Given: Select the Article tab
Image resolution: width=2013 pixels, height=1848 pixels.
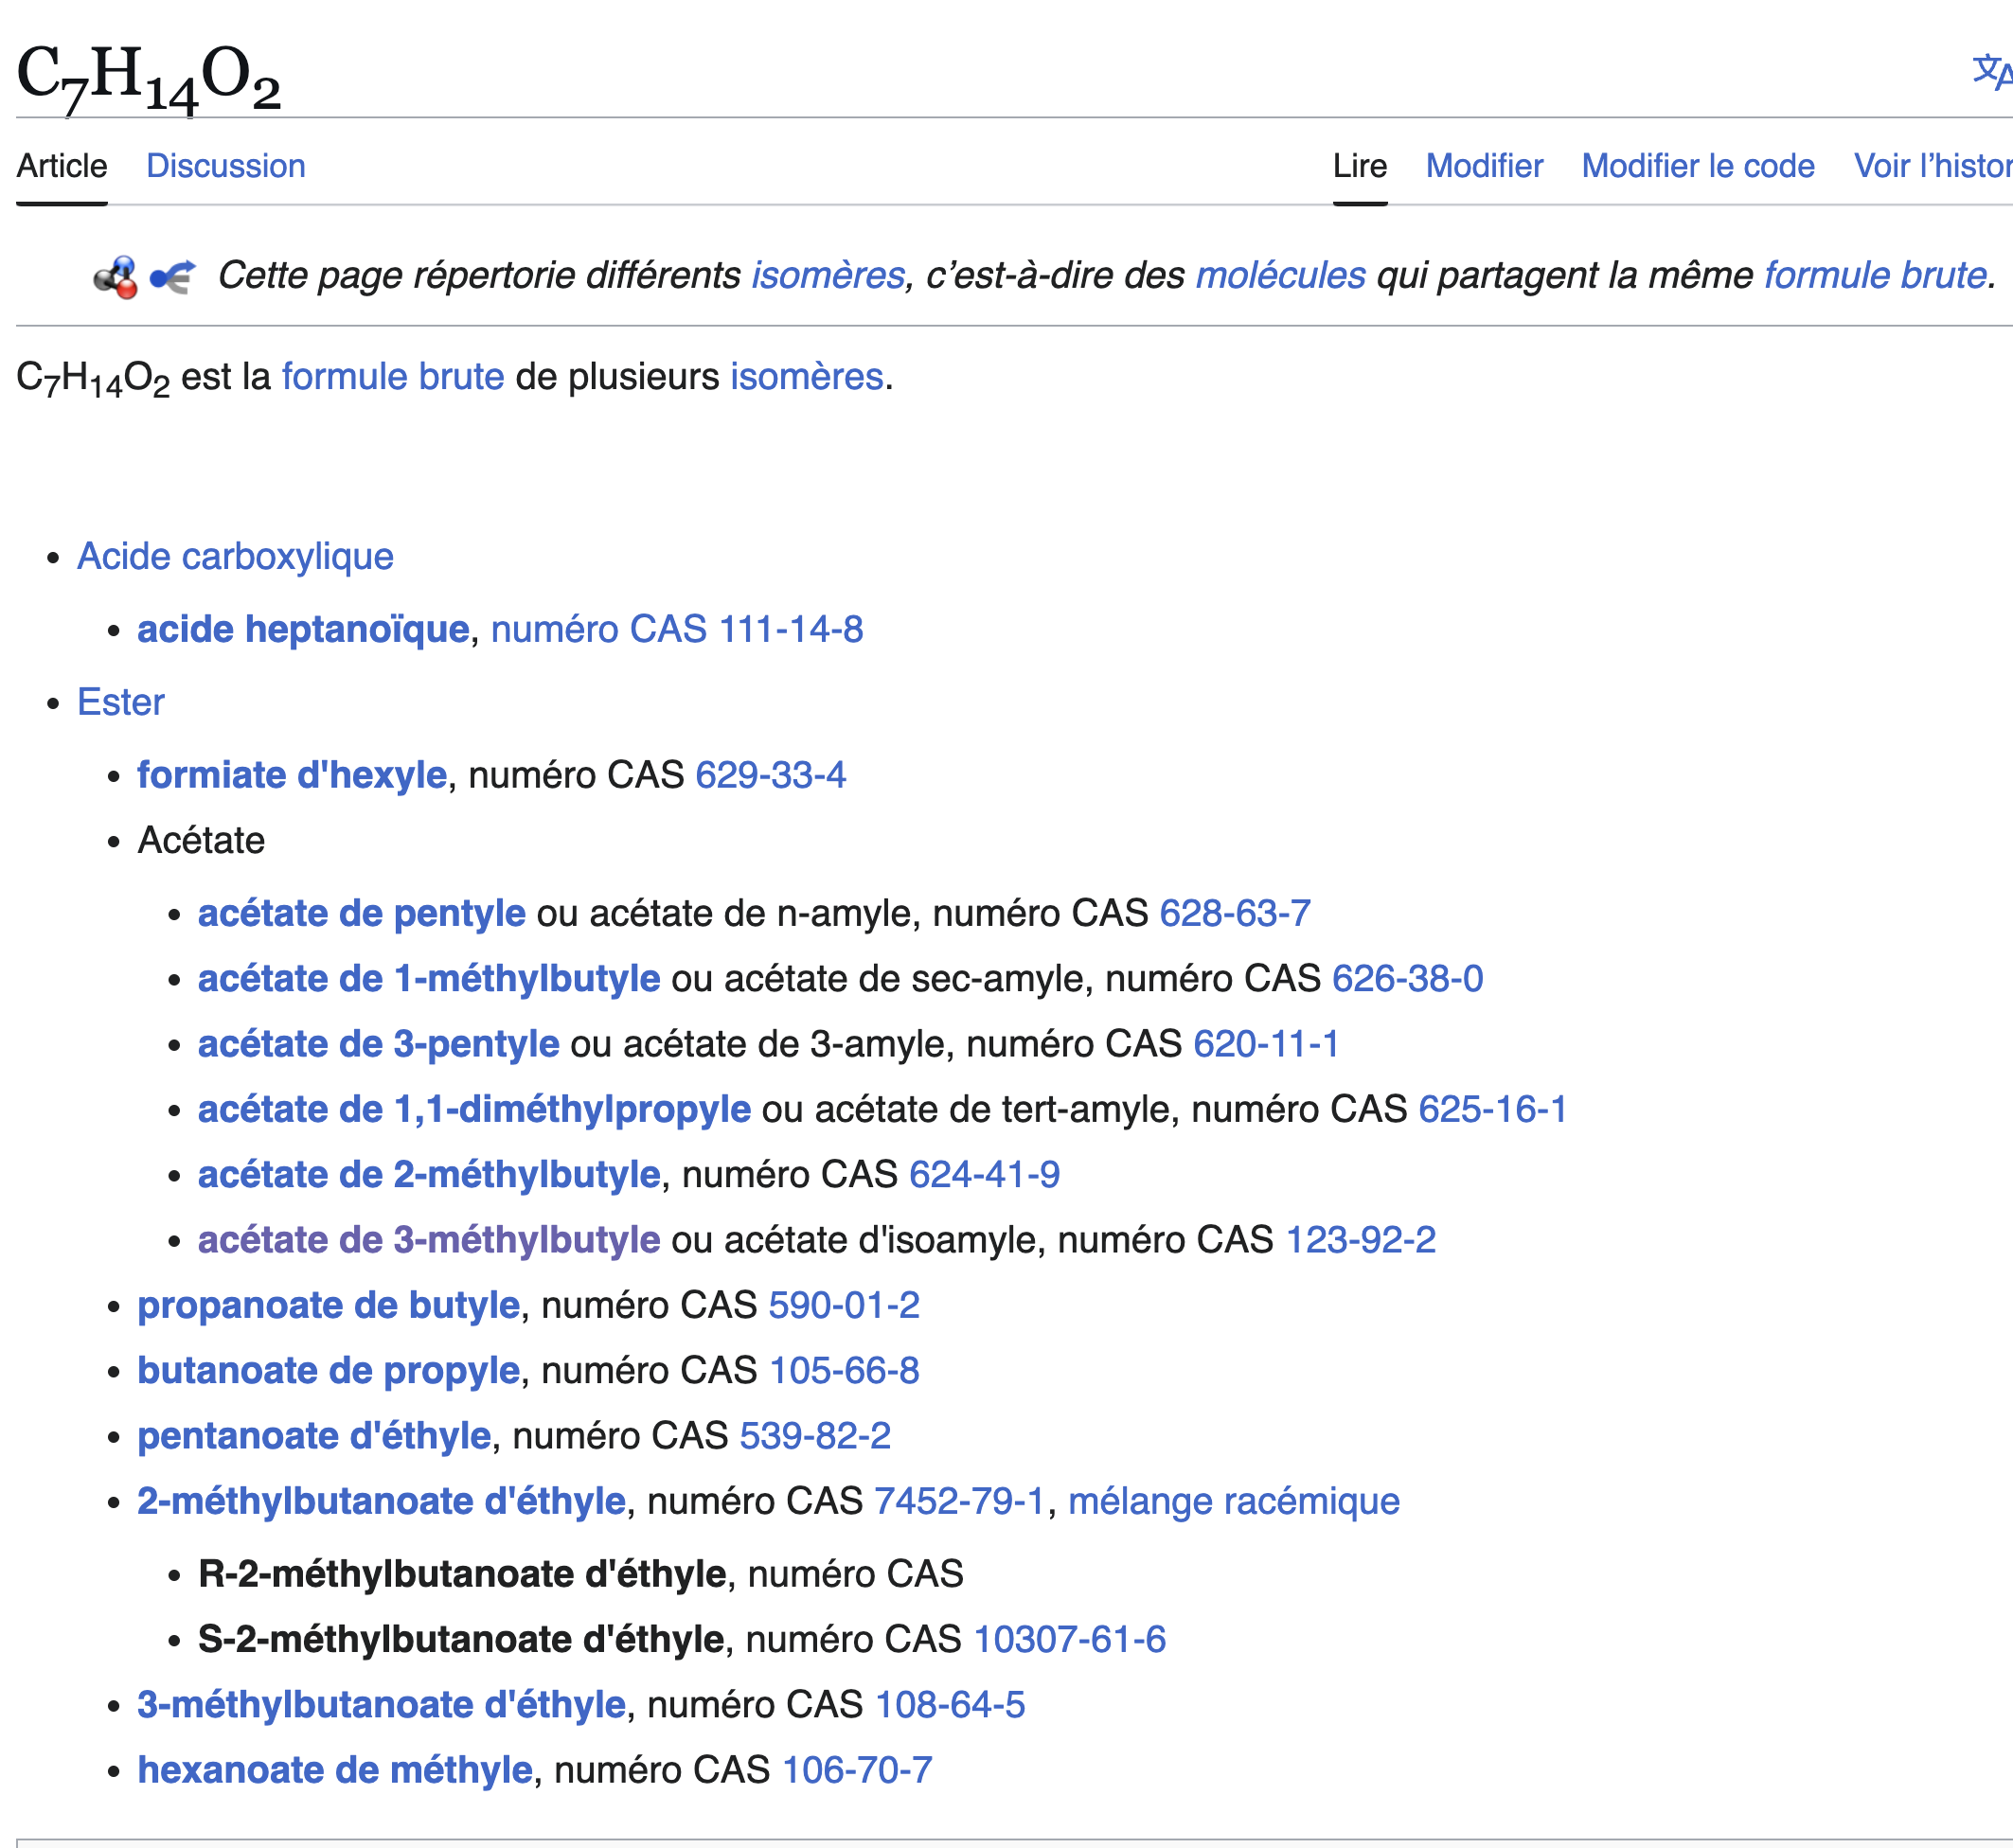Looking at the screenshot, I should click(x=62, y=166).
